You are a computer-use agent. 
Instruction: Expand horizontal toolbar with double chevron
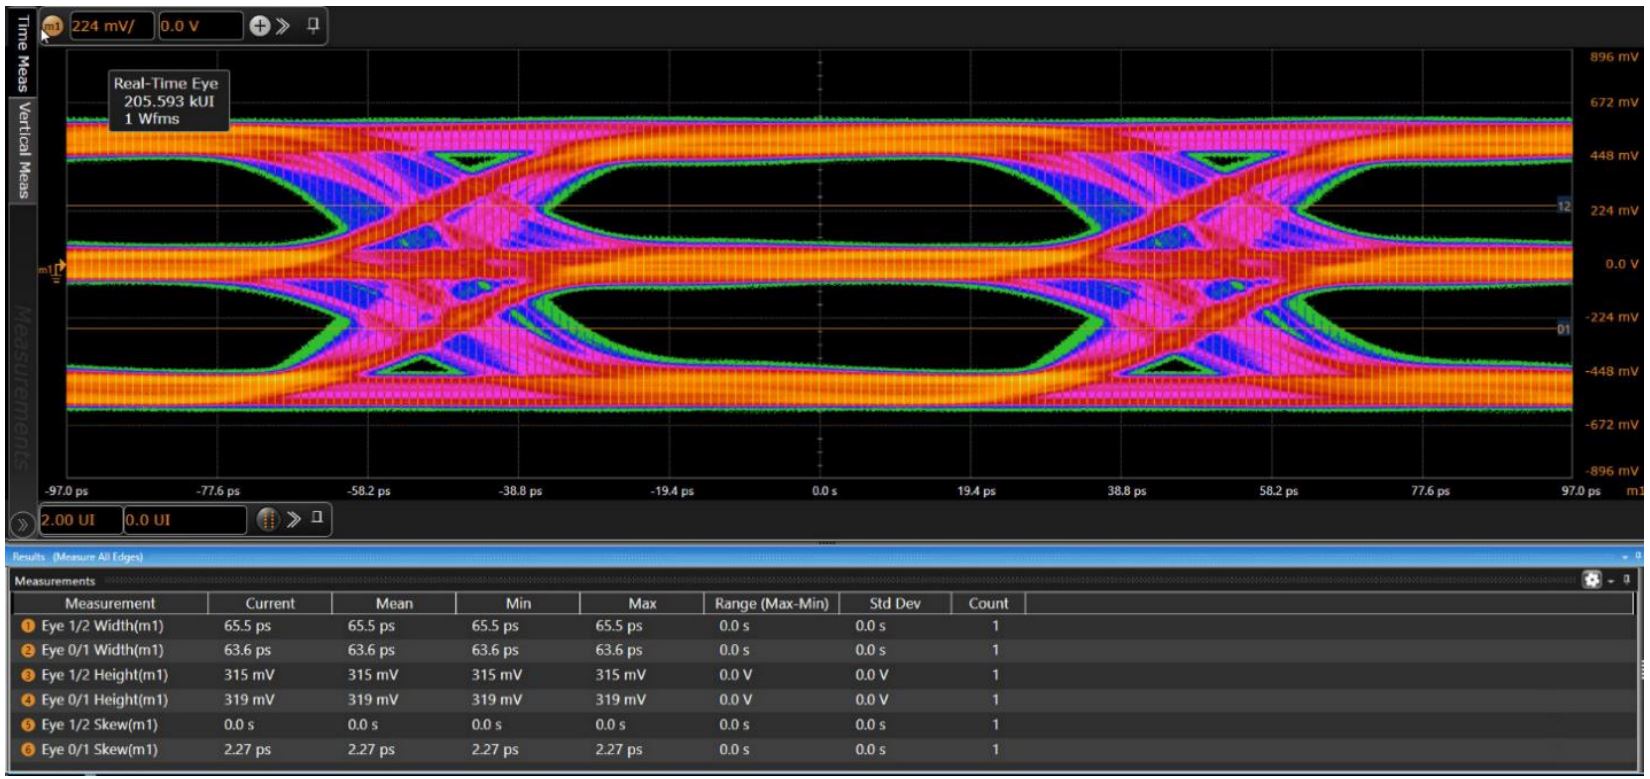tap(292, 519)
